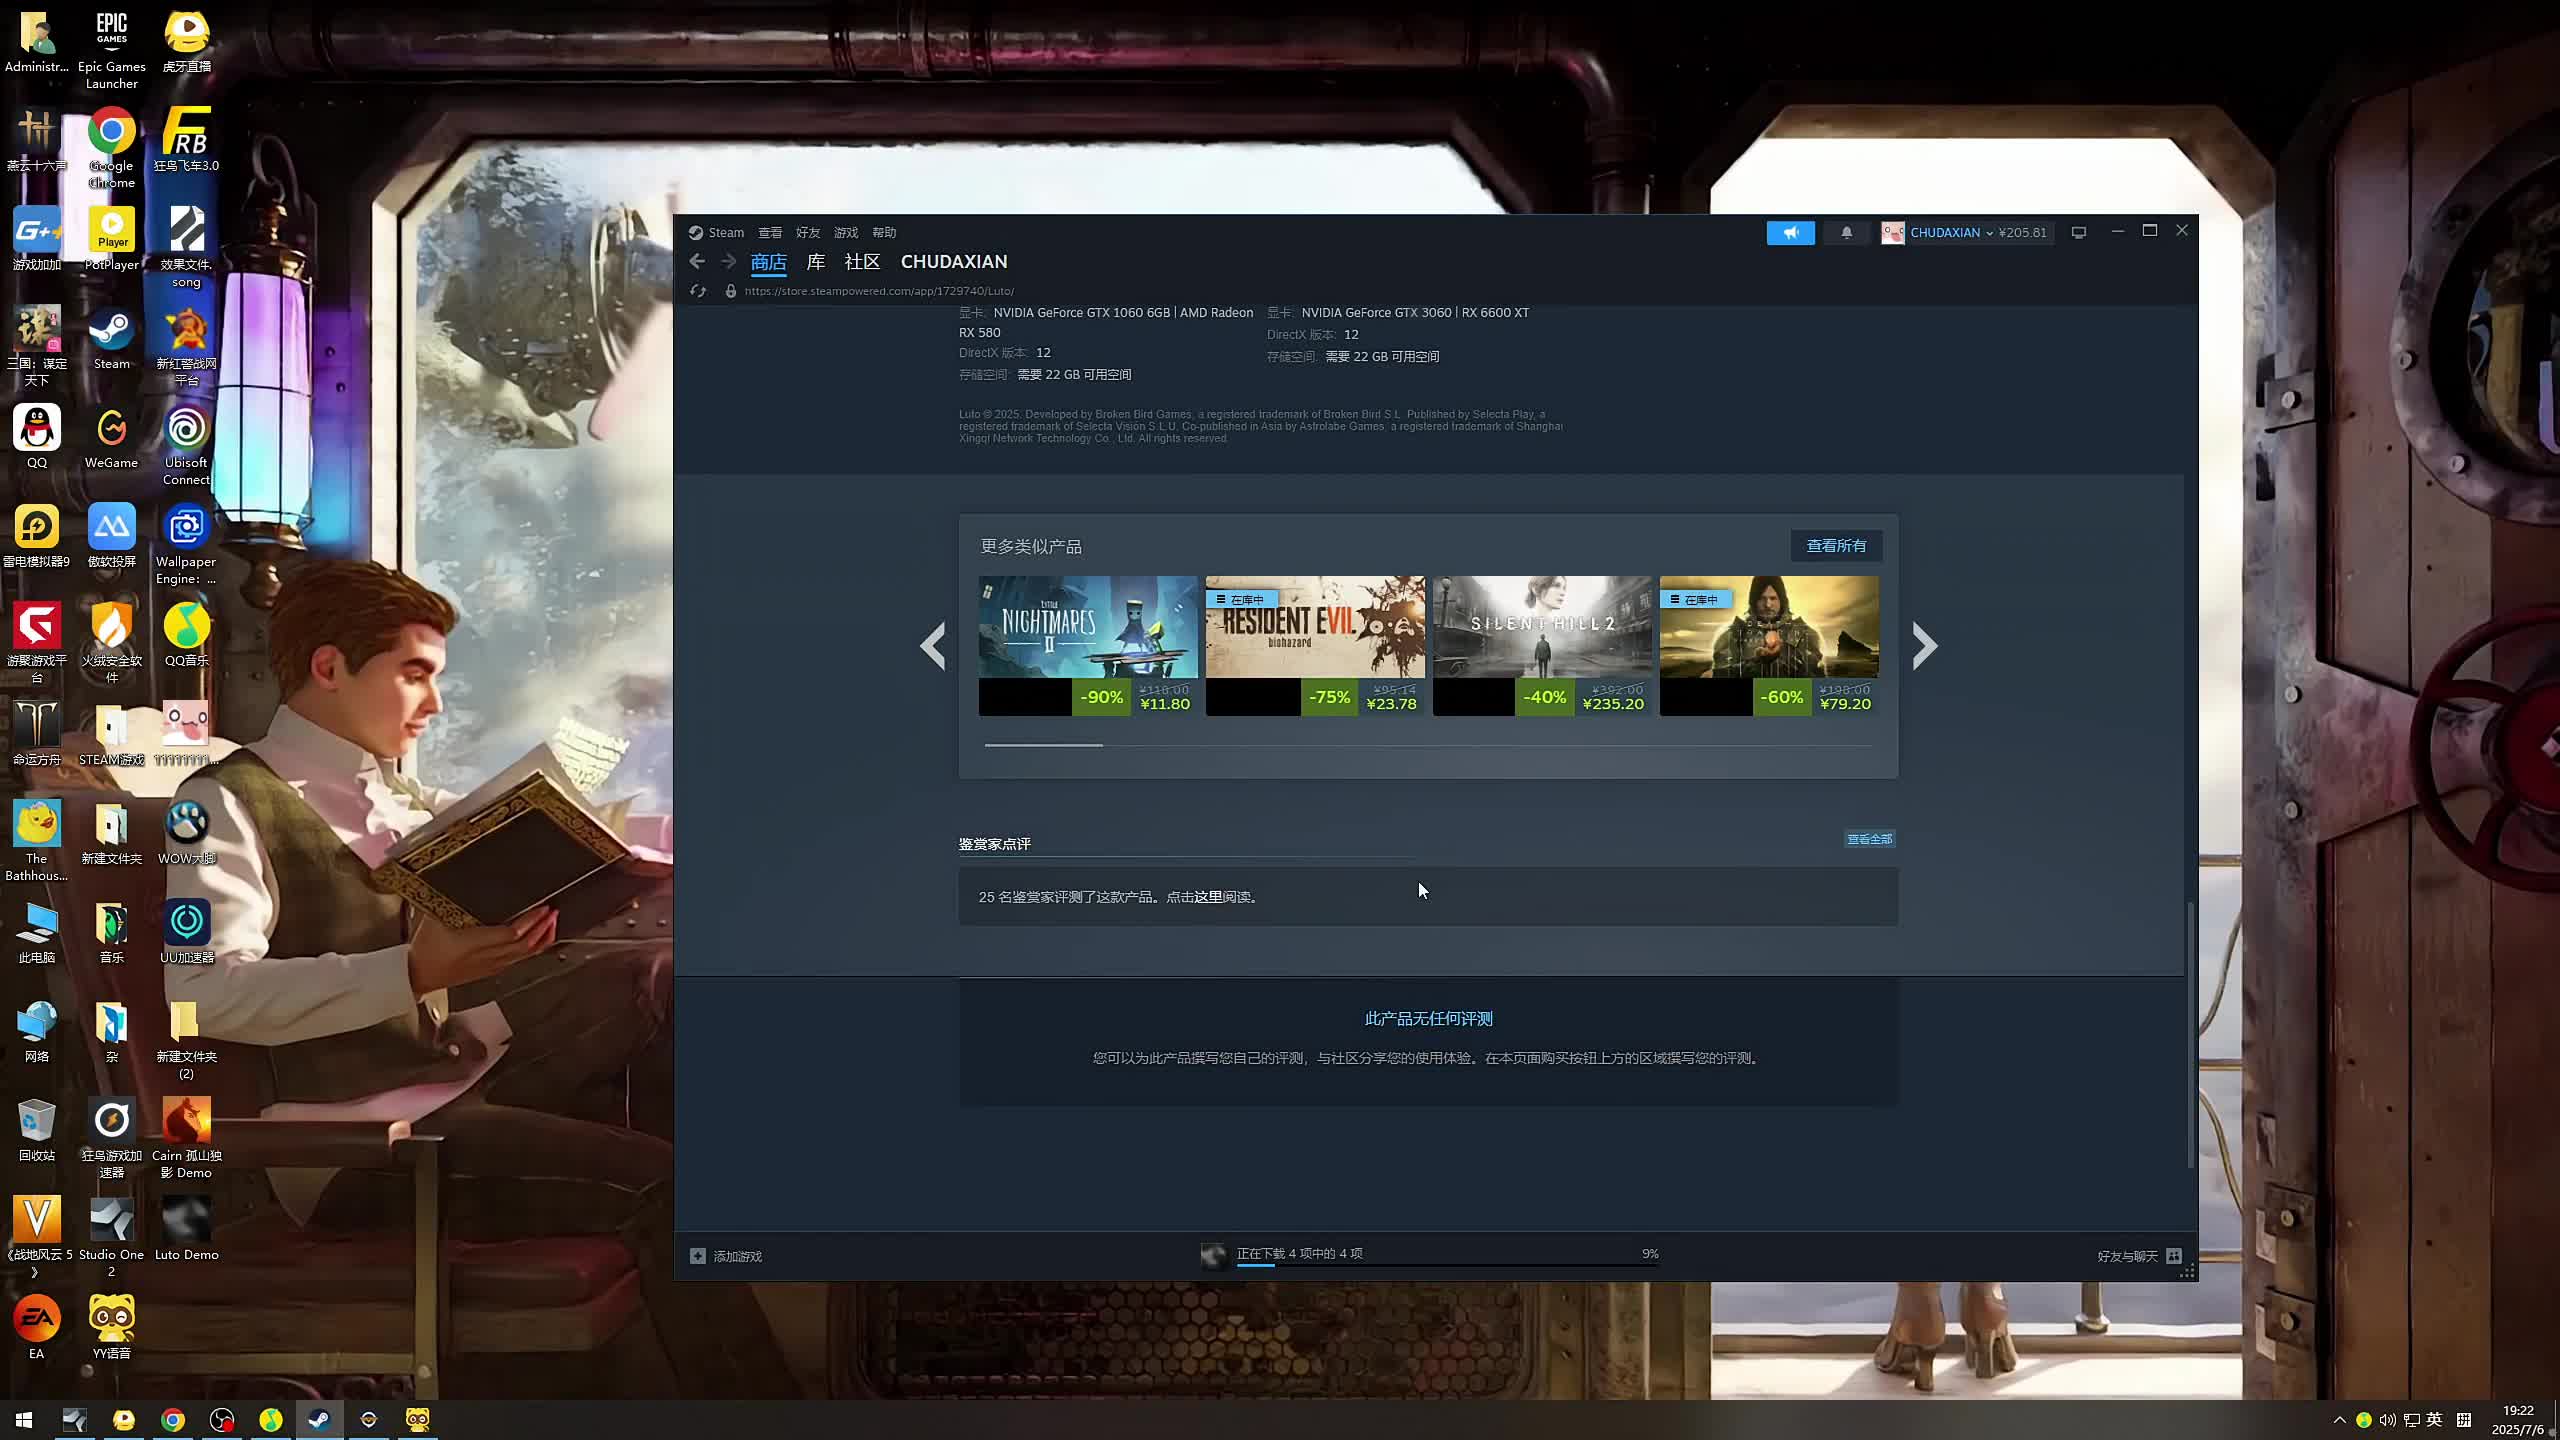Open the Steam desktop shortcut
This screenshot has height=1440, width=2560.
click(x=111, y=340)
